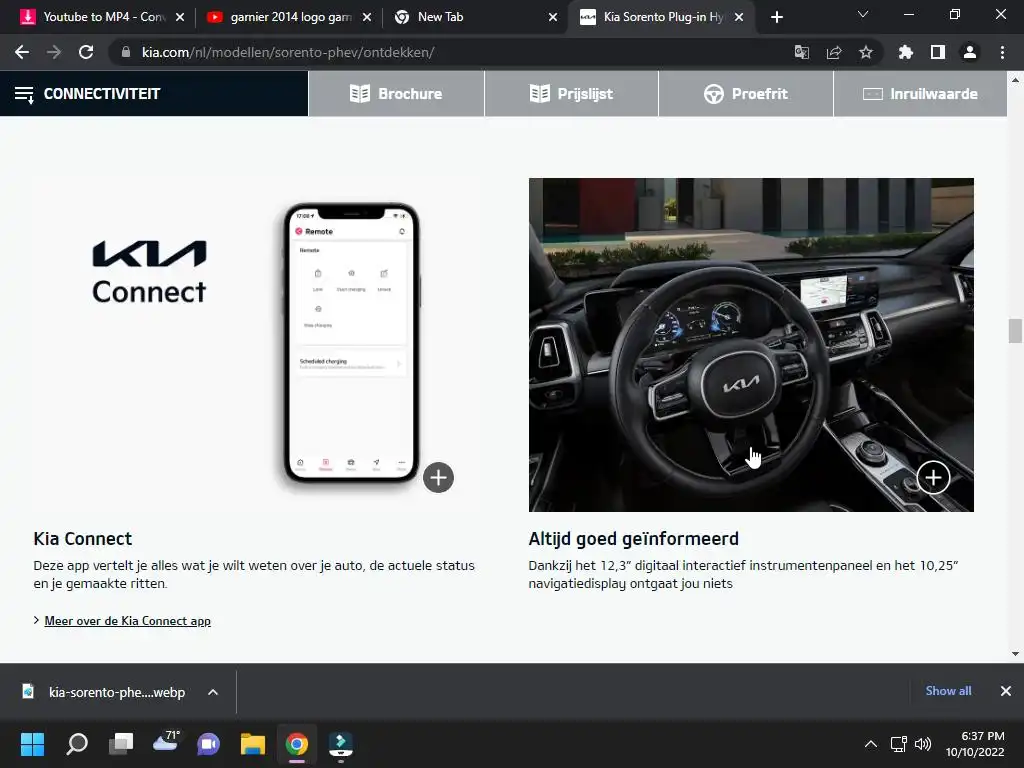The height and width of the screenshot is (768, 1024).
Task: Follow Meer over de Kia Connect app link
Action: coord(127,621)
